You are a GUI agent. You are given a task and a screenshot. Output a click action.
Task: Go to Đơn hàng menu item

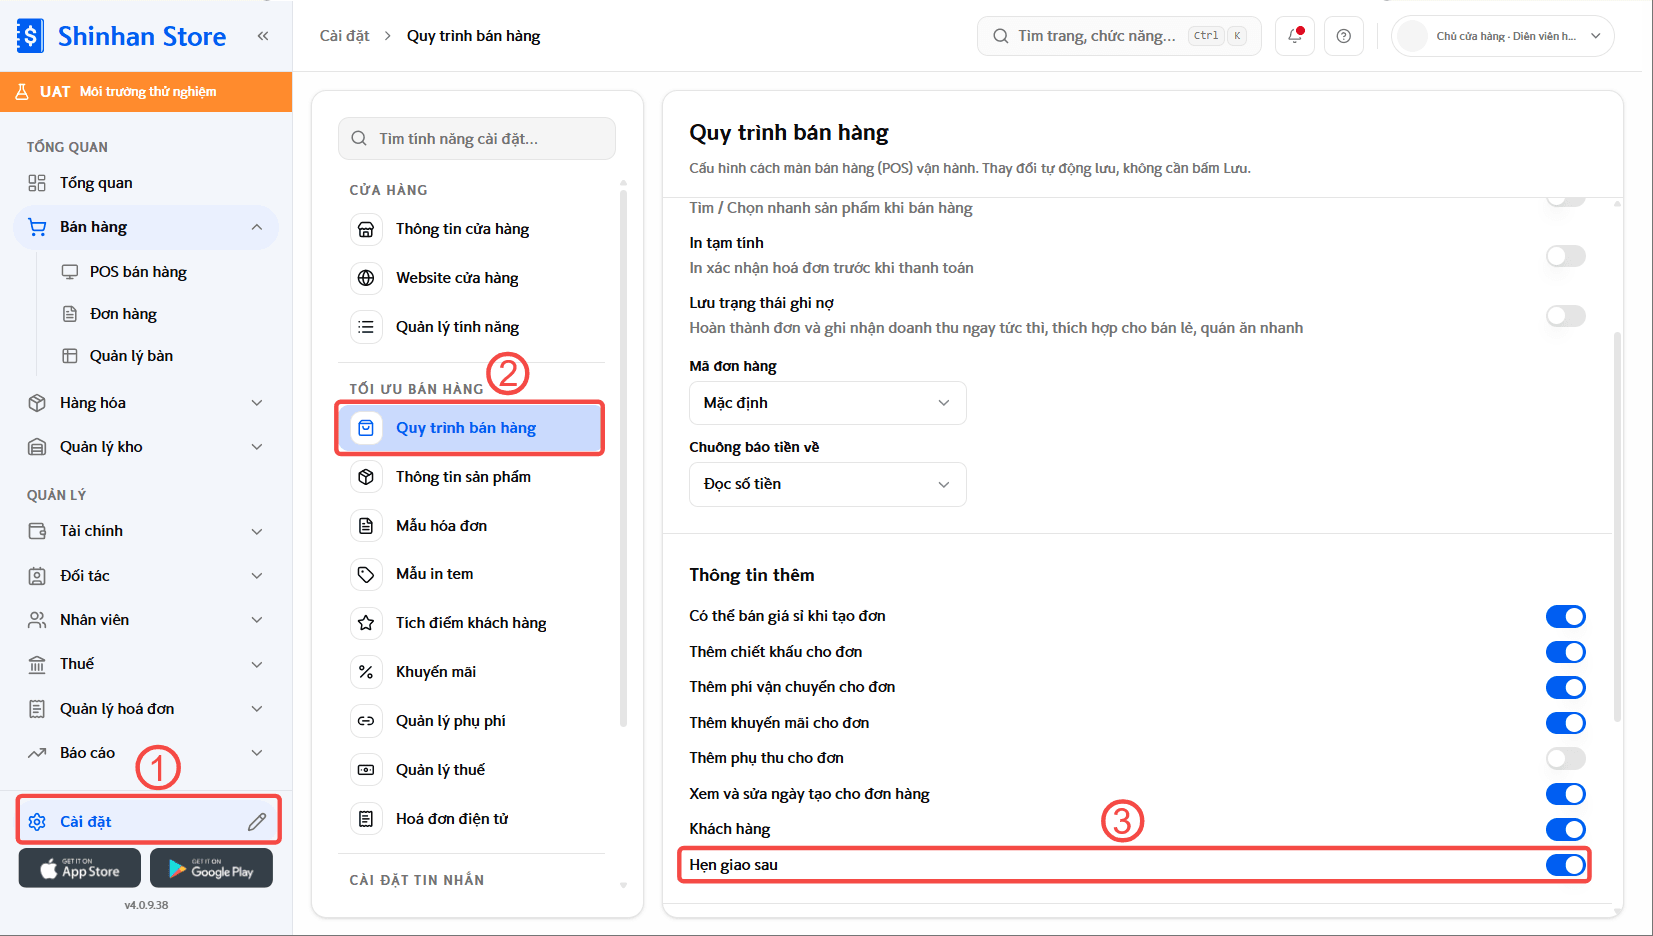point(123,314)
